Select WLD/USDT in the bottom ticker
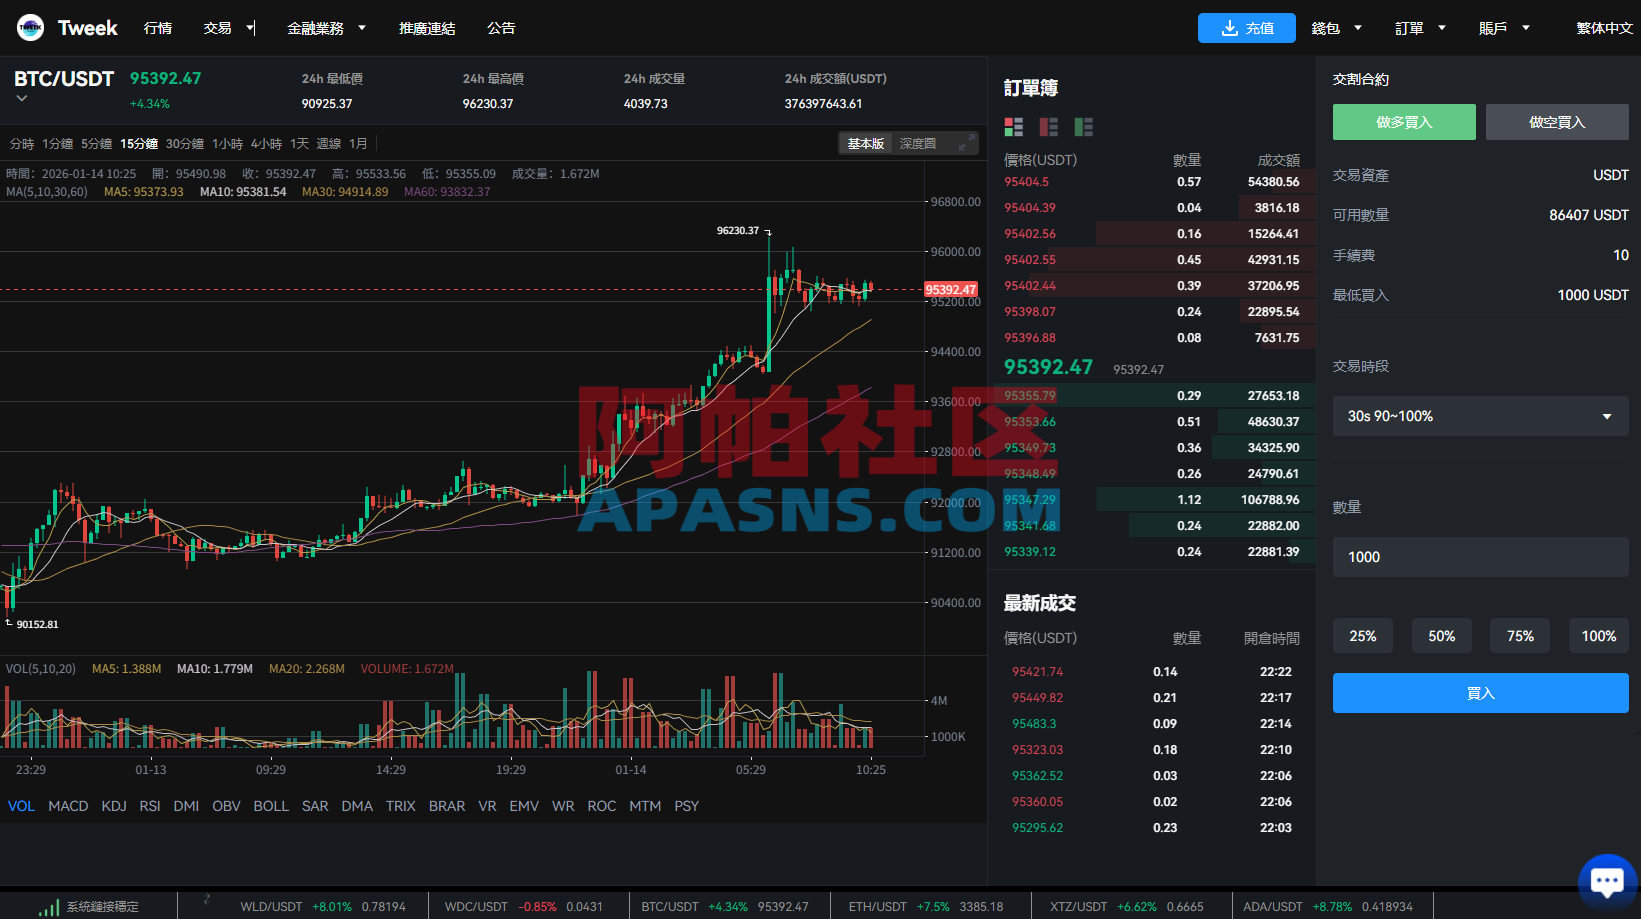The width and height of the screenshot is (1641, 919). (323, 907)
